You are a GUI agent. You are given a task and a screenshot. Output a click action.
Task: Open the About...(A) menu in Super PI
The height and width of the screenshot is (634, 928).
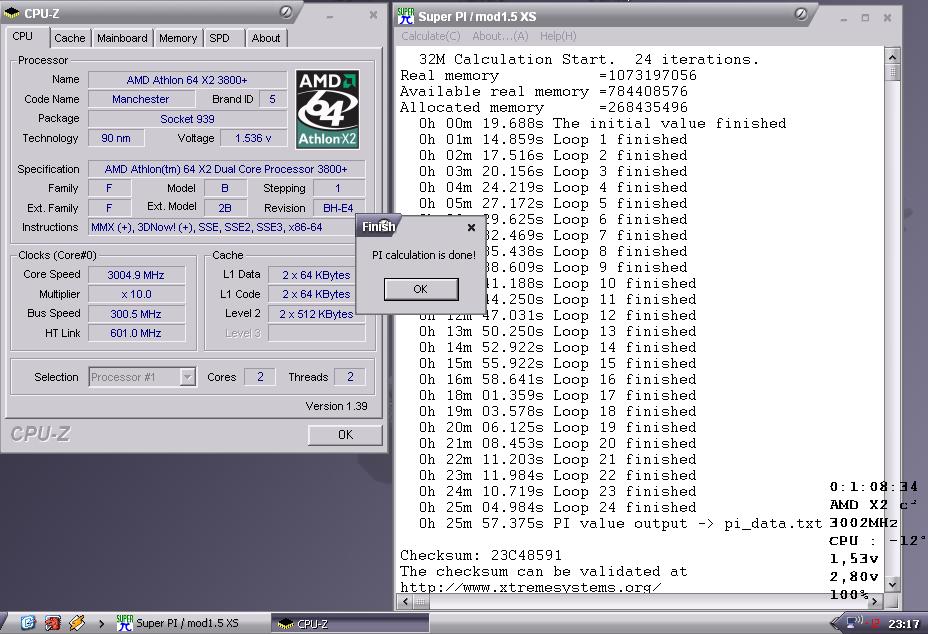(x=500, y=36)
